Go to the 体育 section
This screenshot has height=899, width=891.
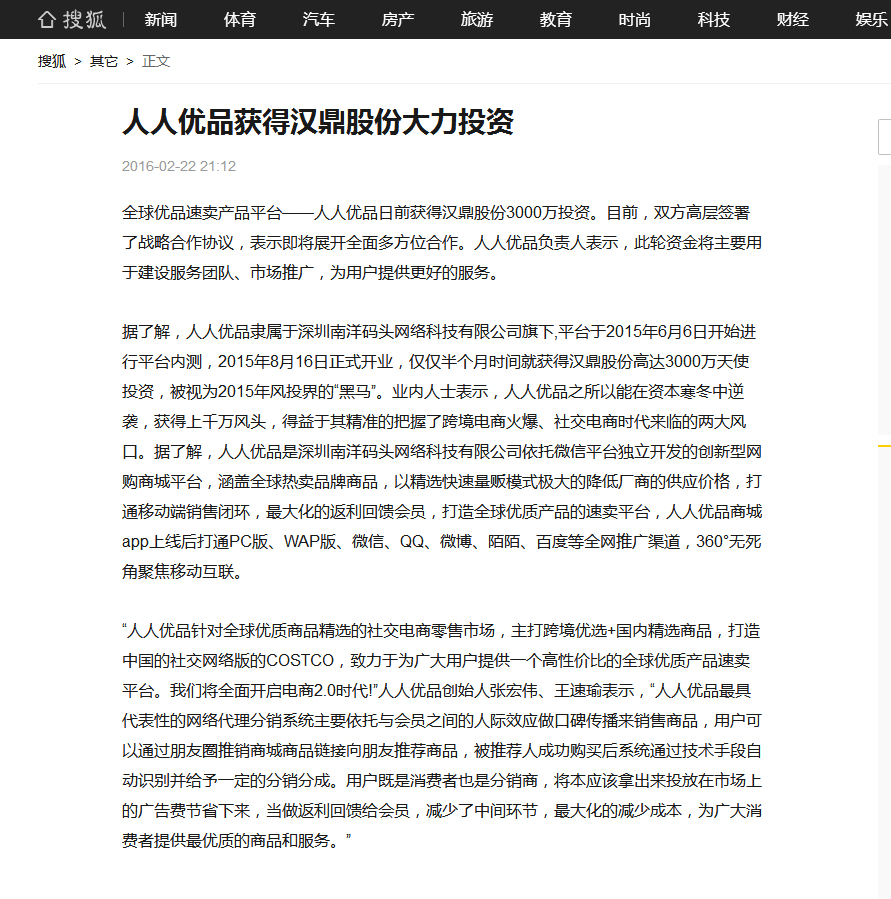[x=239, y=19]
